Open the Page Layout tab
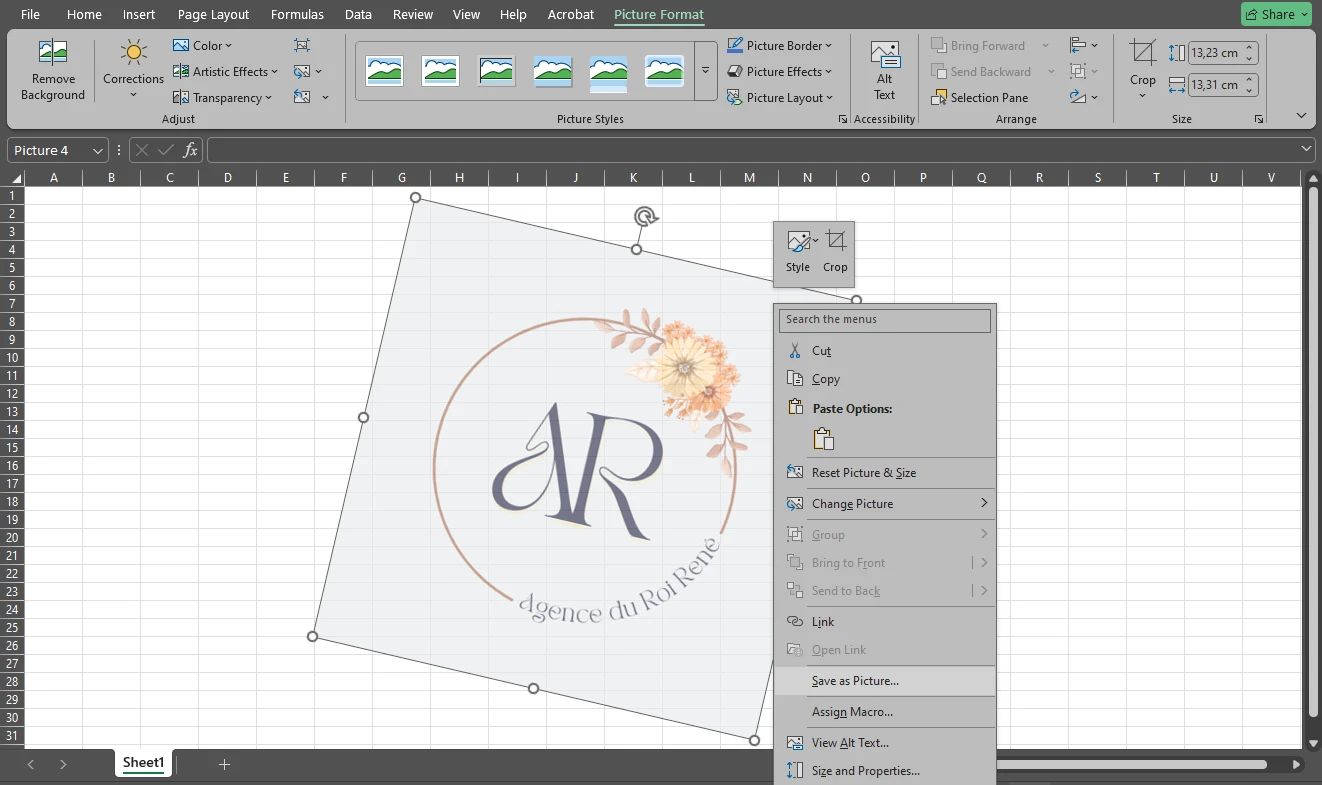1322x785 pixels. (213, 14)
